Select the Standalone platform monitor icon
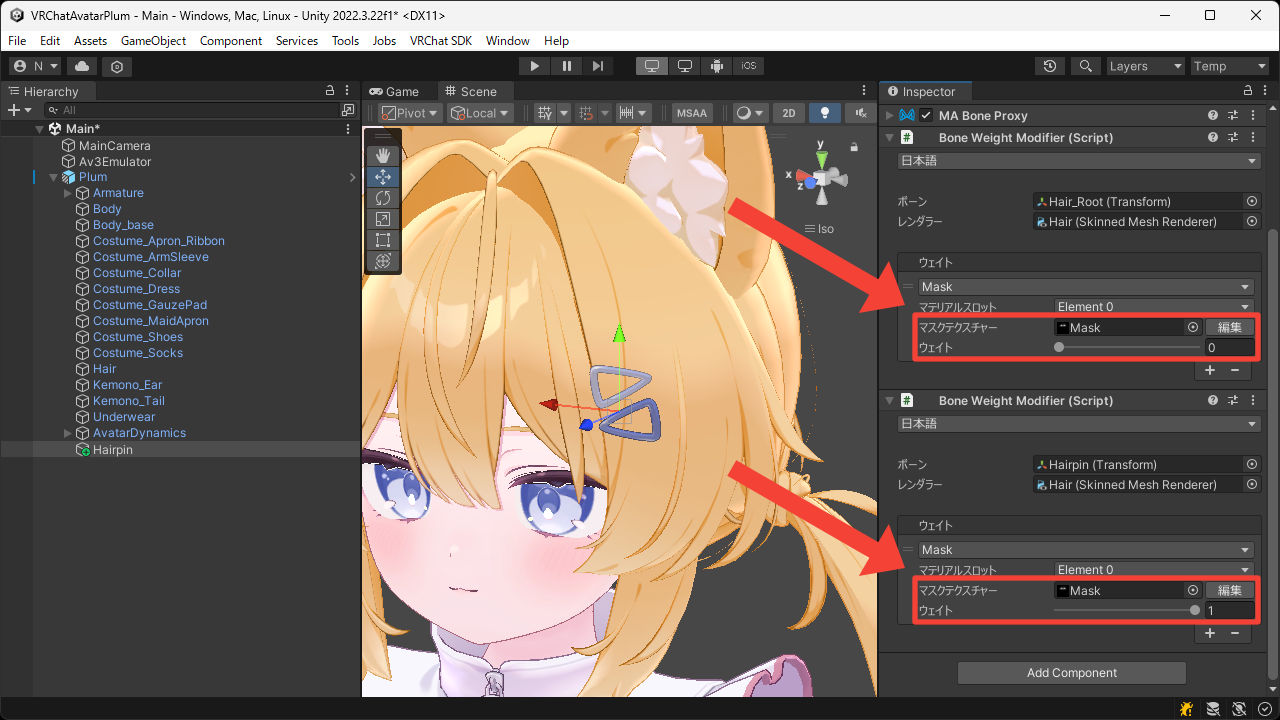Screen dimensions: 1280x720 pos(652,66)
